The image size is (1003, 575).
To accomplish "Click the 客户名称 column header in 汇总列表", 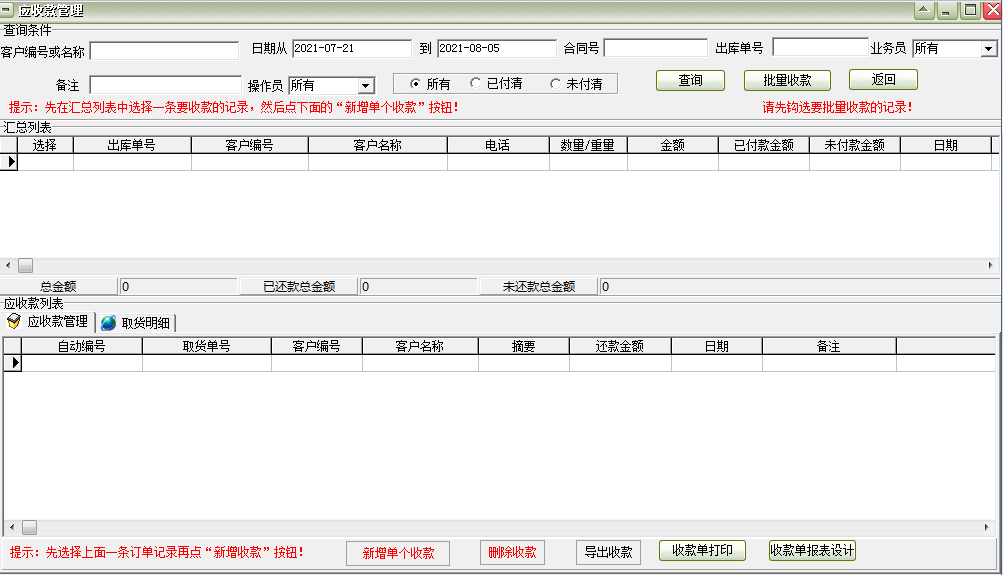I will tap(377, 145).
